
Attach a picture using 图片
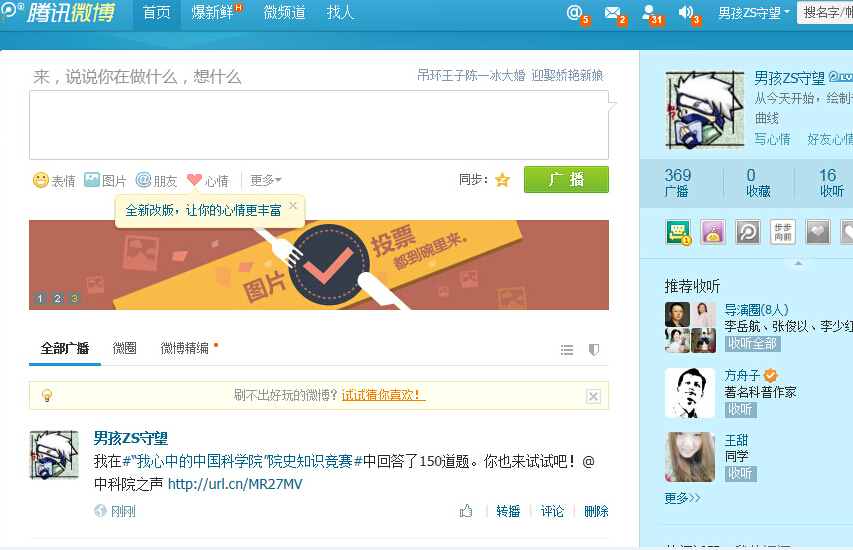105,180
